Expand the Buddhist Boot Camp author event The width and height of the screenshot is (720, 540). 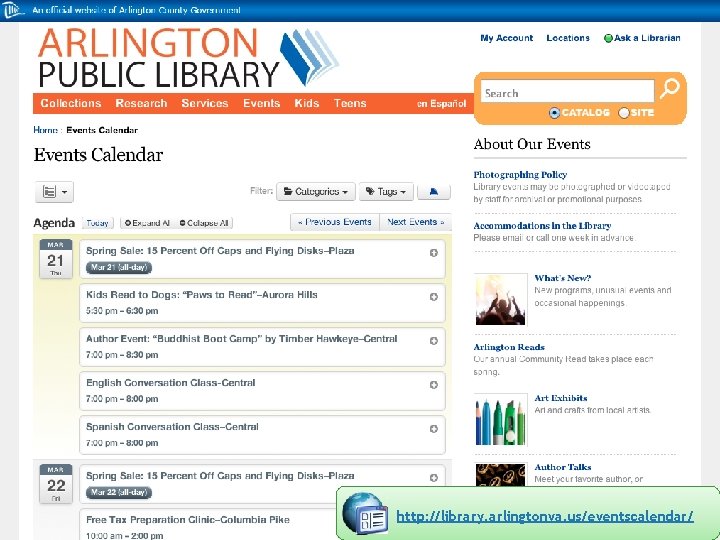coord(433,341)
